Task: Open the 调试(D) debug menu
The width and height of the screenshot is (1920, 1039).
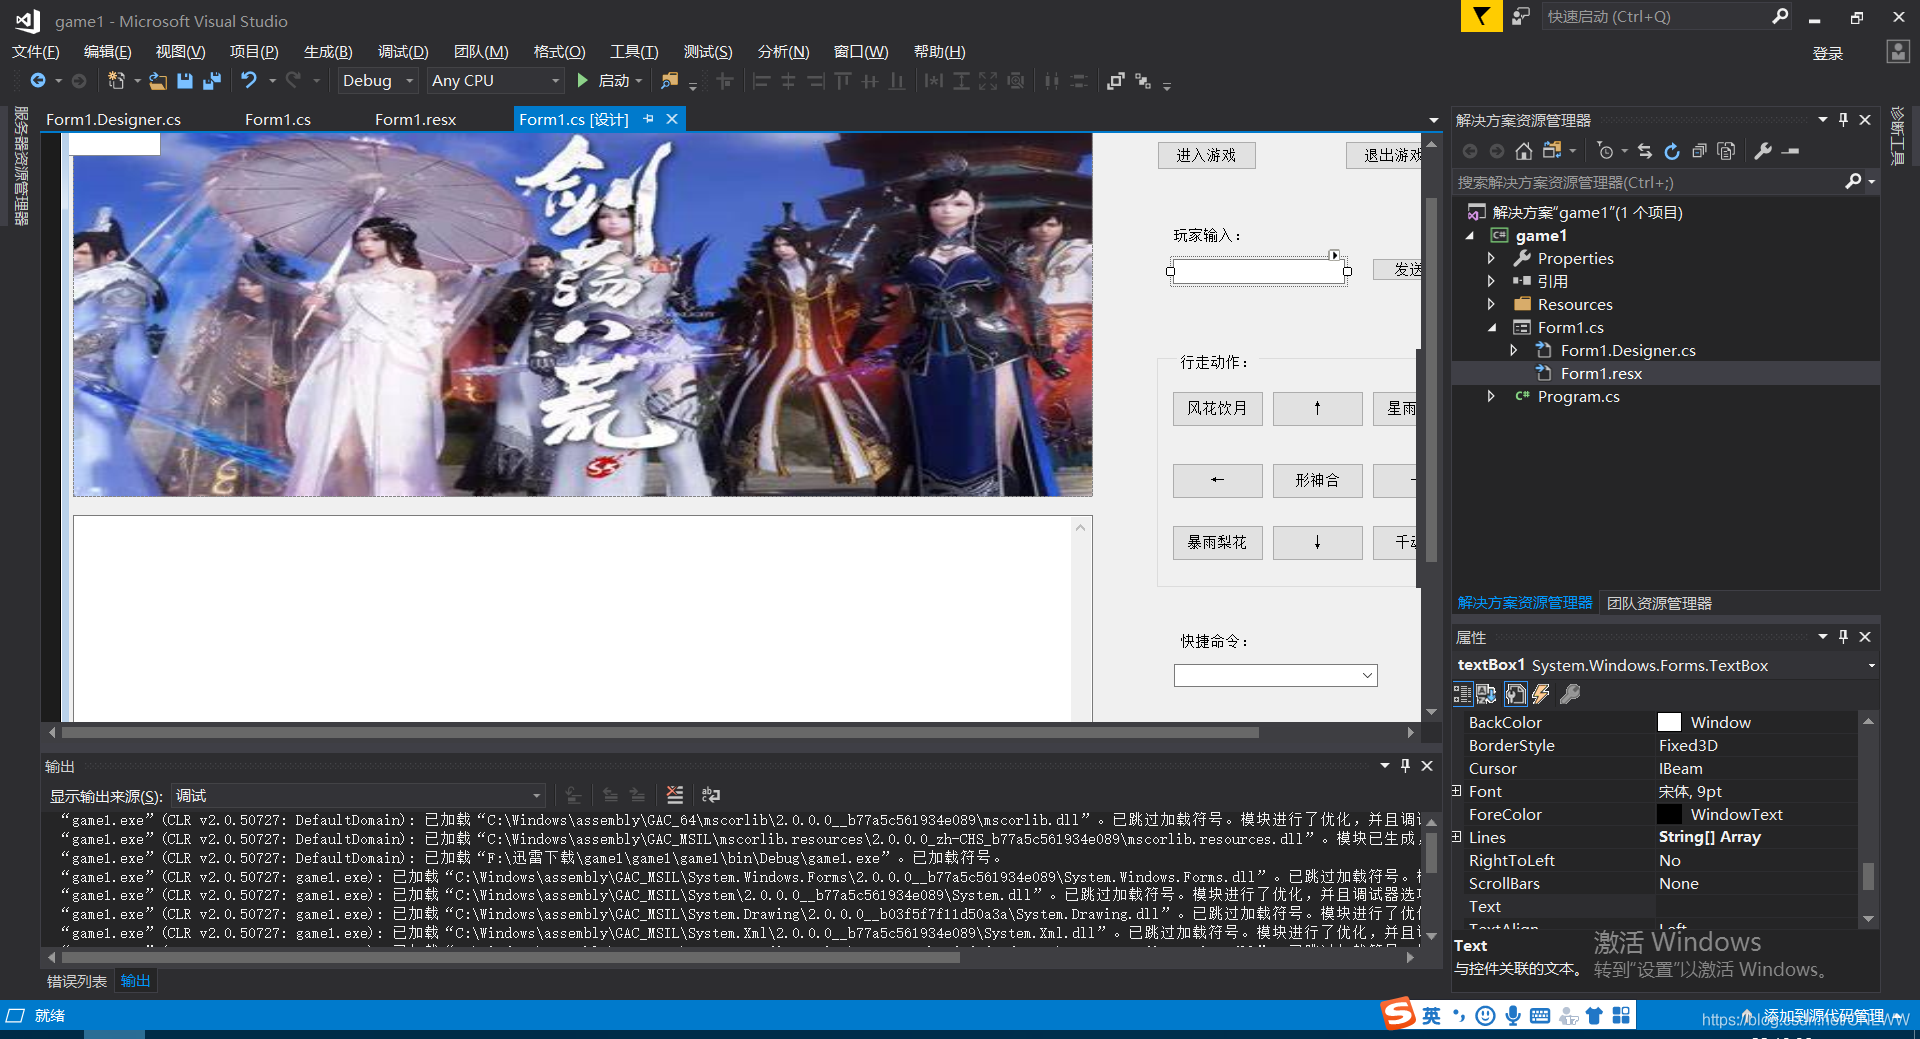Action: (403, 52)
